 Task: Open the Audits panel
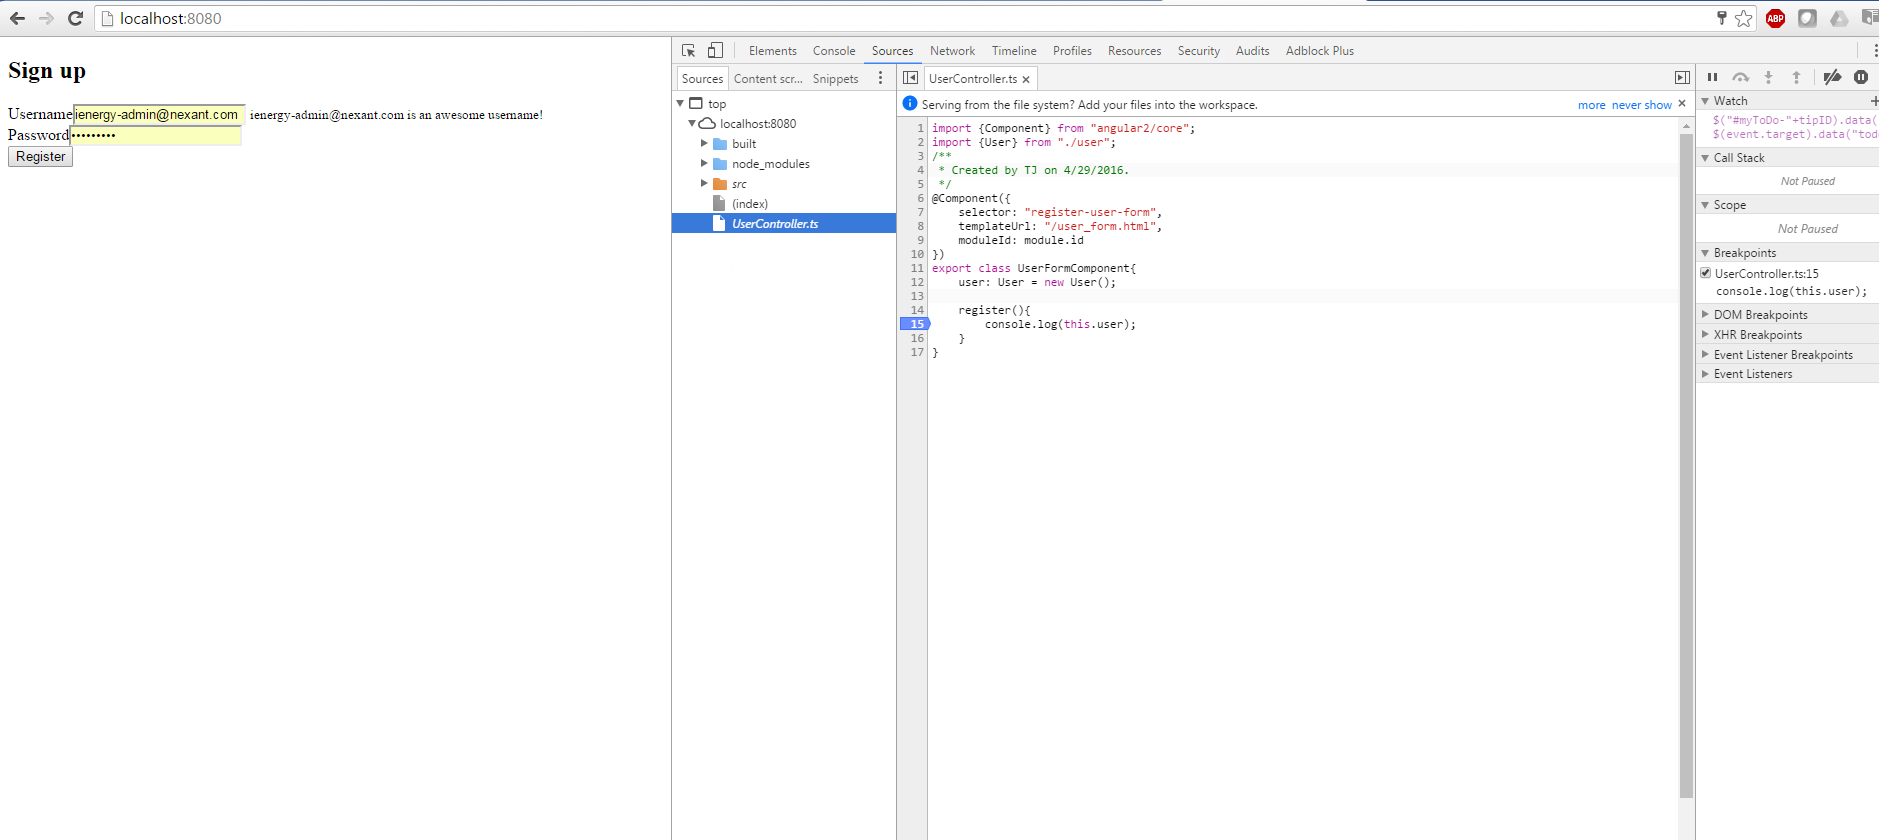[x=1252, y=51]
